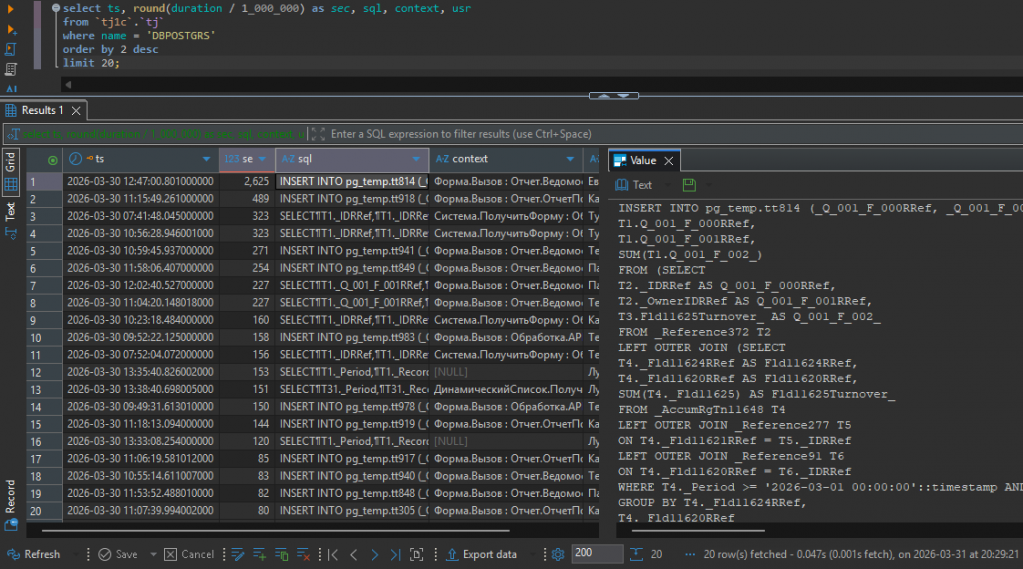The image size is (1023, 569).
Task: Click the Export data button
Action: (x=482, y=554)
